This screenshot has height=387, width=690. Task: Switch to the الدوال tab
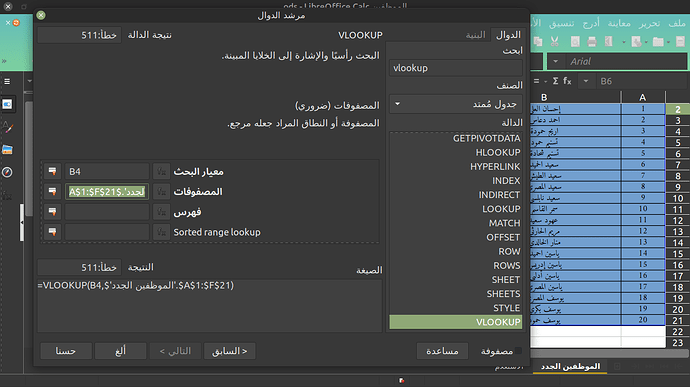(x=508, y=35)
